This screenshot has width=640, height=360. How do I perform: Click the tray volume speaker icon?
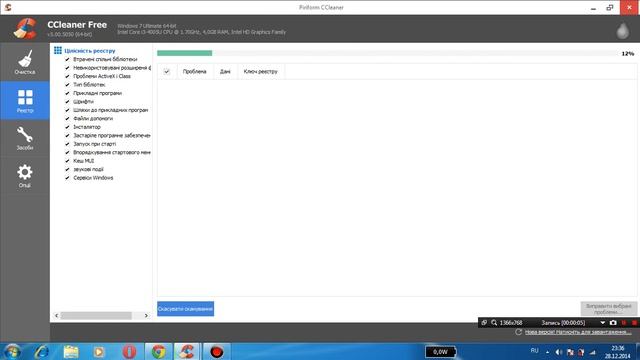pyautogui.click(x=559, y=352)
